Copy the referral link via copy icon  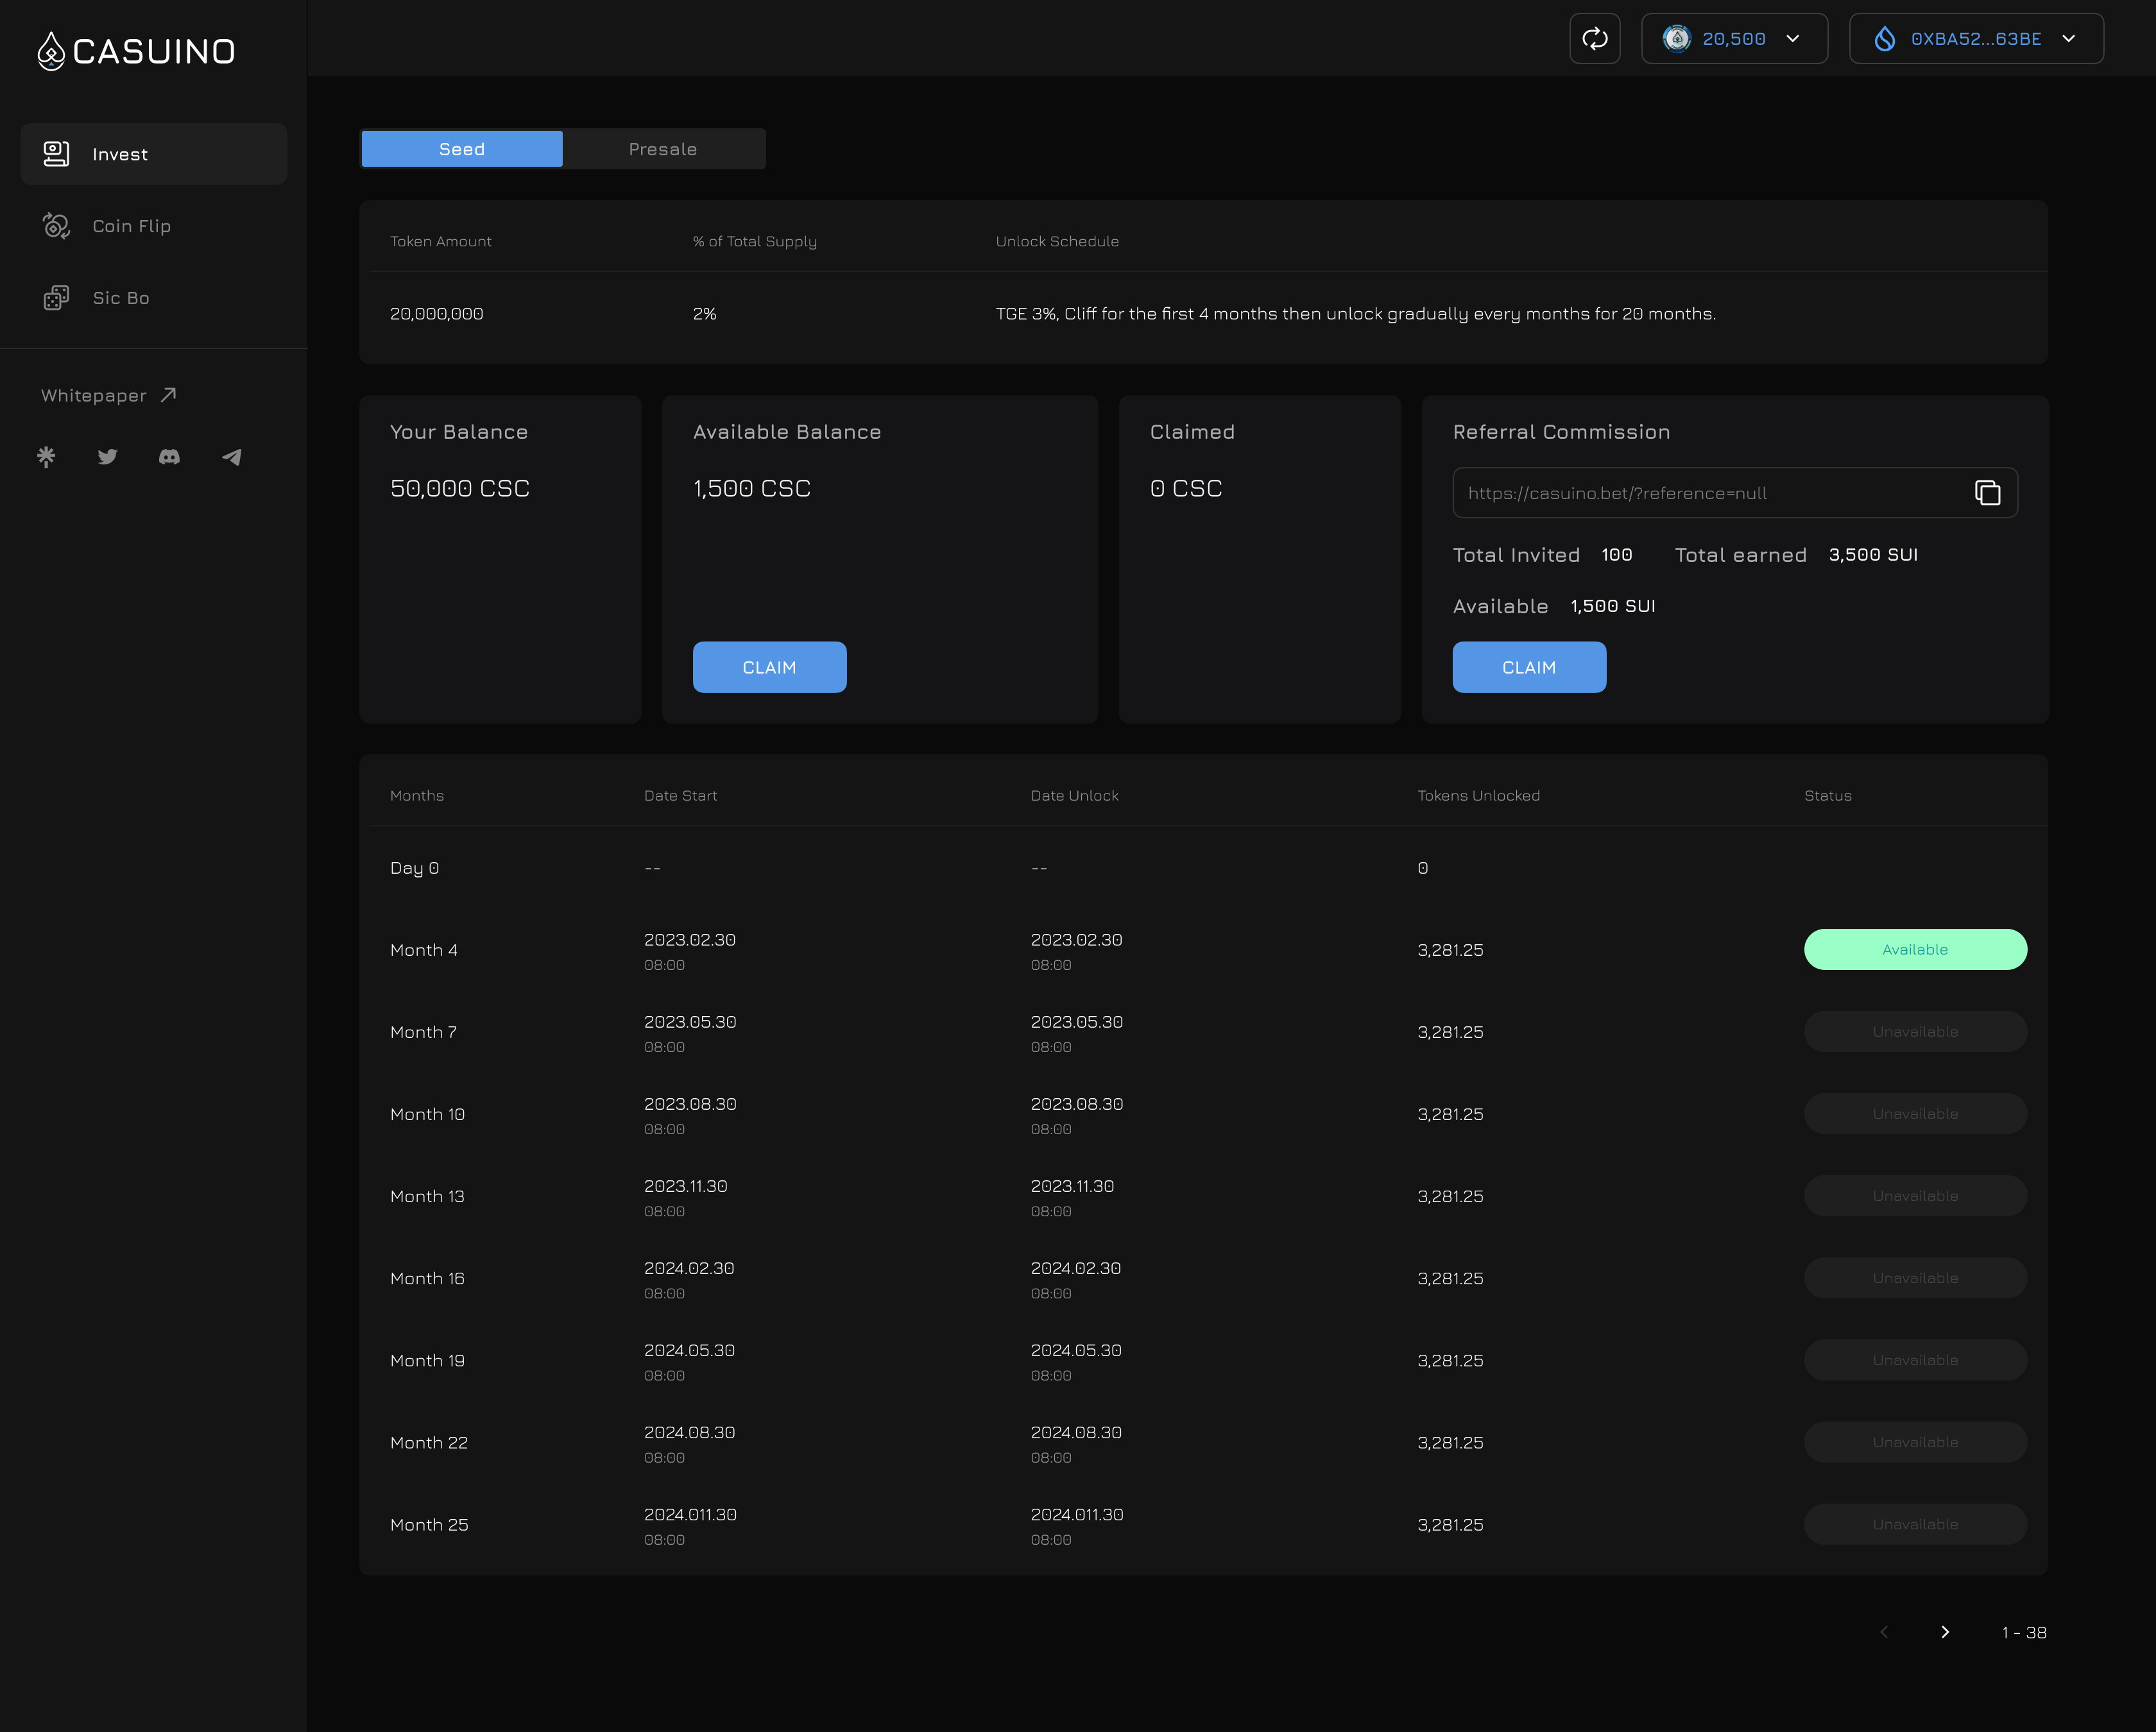click(x=1987, y=493)
